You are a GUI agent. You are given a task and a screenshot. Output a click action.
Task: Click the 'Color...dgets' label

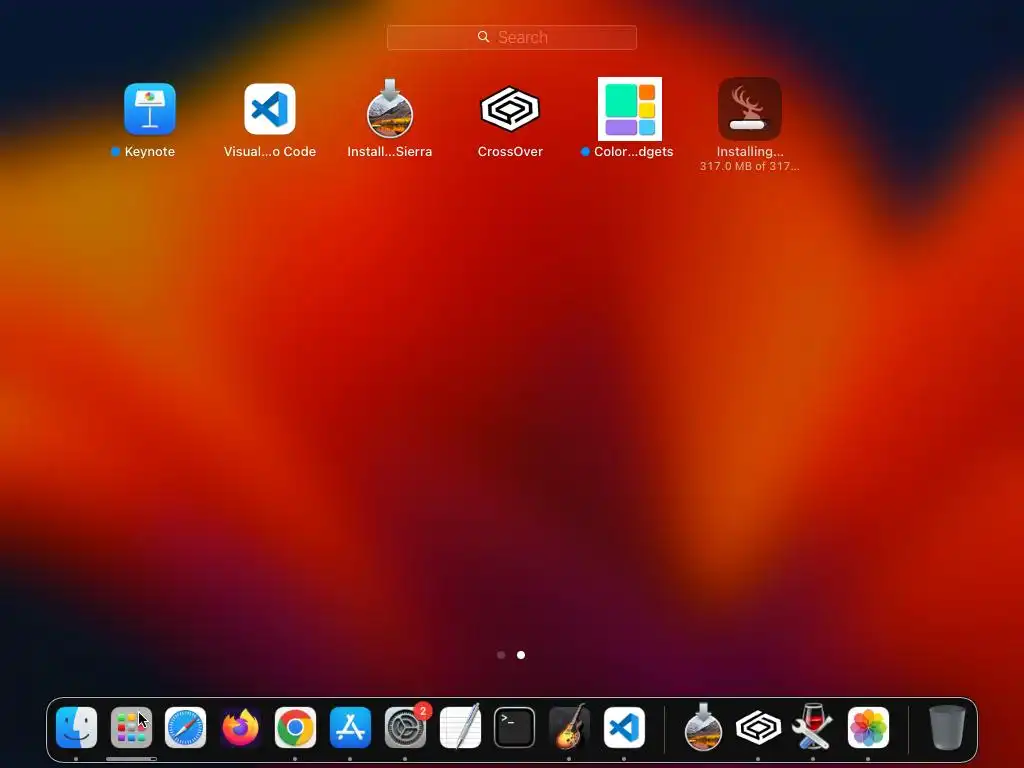633,152
